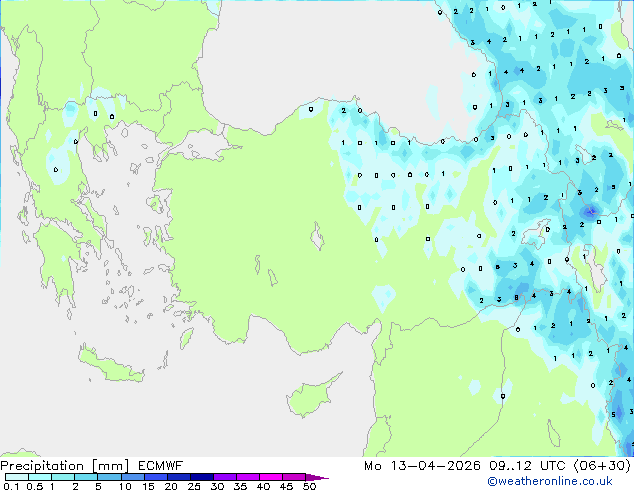Click the island of Crete on the map
Screen dimensions: 634x490
[x=110, y=365]
